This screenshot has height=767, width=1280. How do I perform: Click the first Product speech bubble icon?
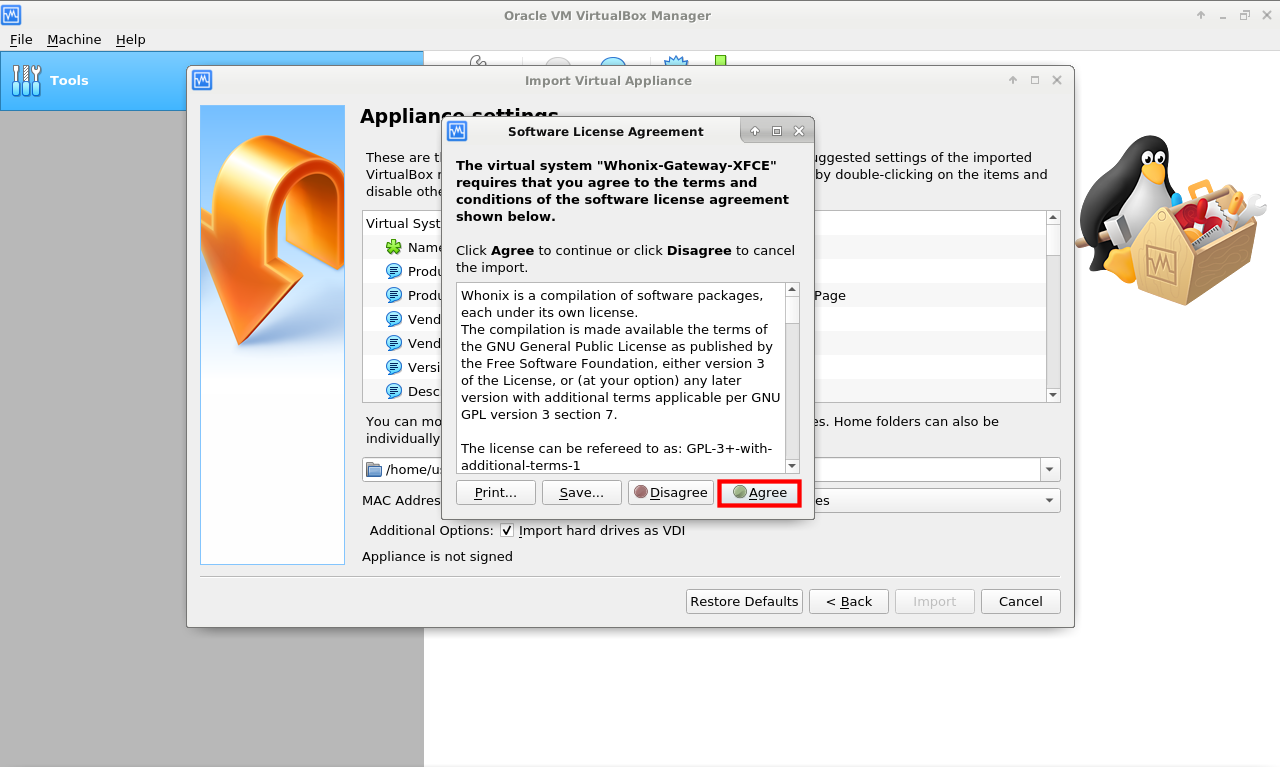394,271
